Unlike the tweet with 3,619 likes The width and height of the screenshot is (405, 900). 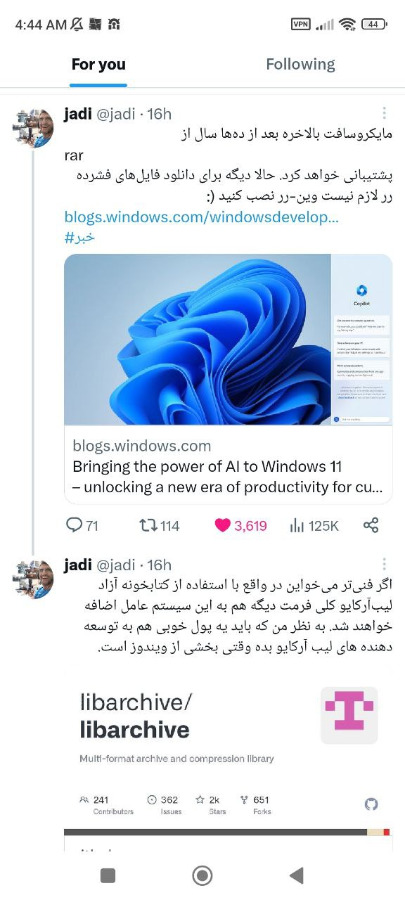241,525
